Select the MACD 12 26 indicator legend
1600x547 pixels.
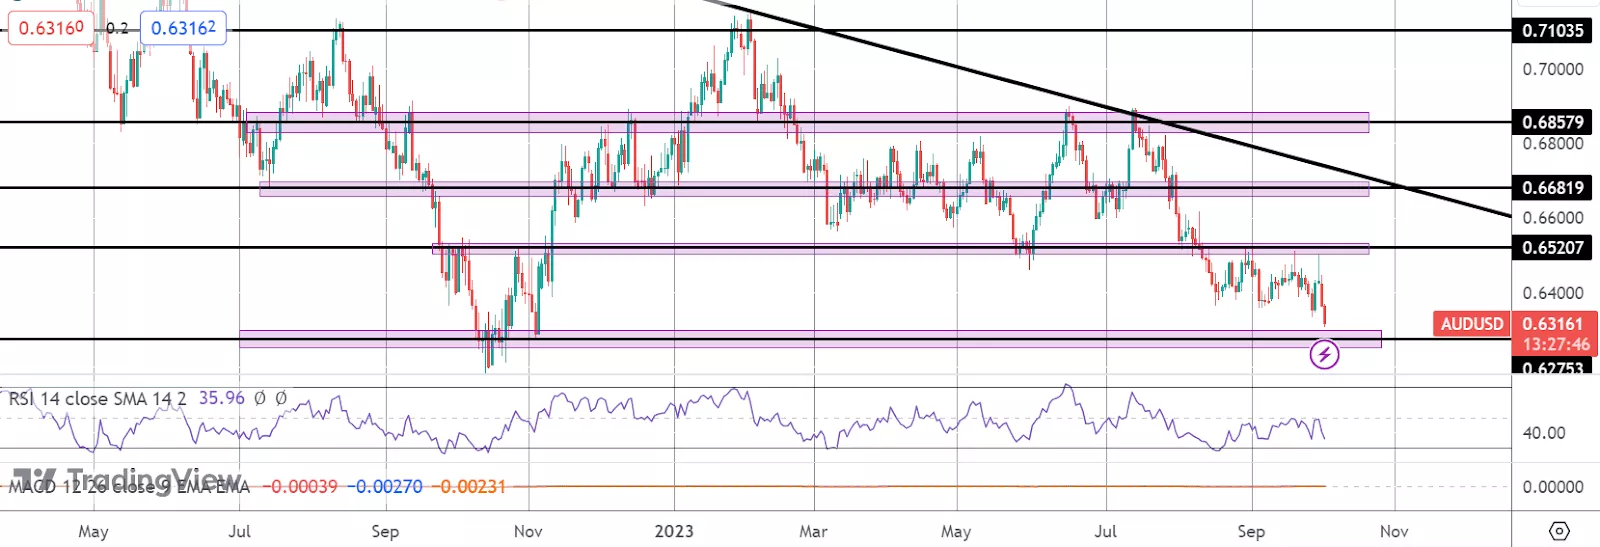click(129, 487)
